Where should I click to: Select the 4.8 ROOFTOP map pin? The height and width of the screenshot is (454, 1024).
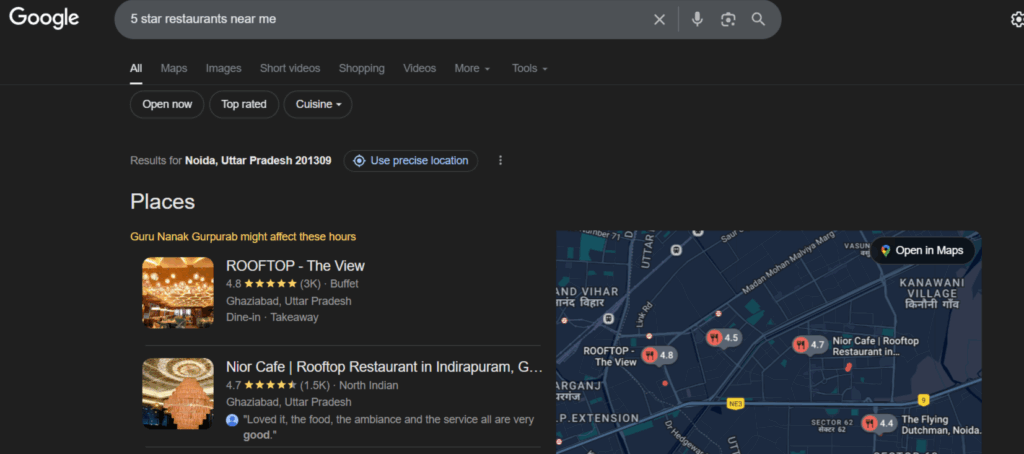(659, 355)
